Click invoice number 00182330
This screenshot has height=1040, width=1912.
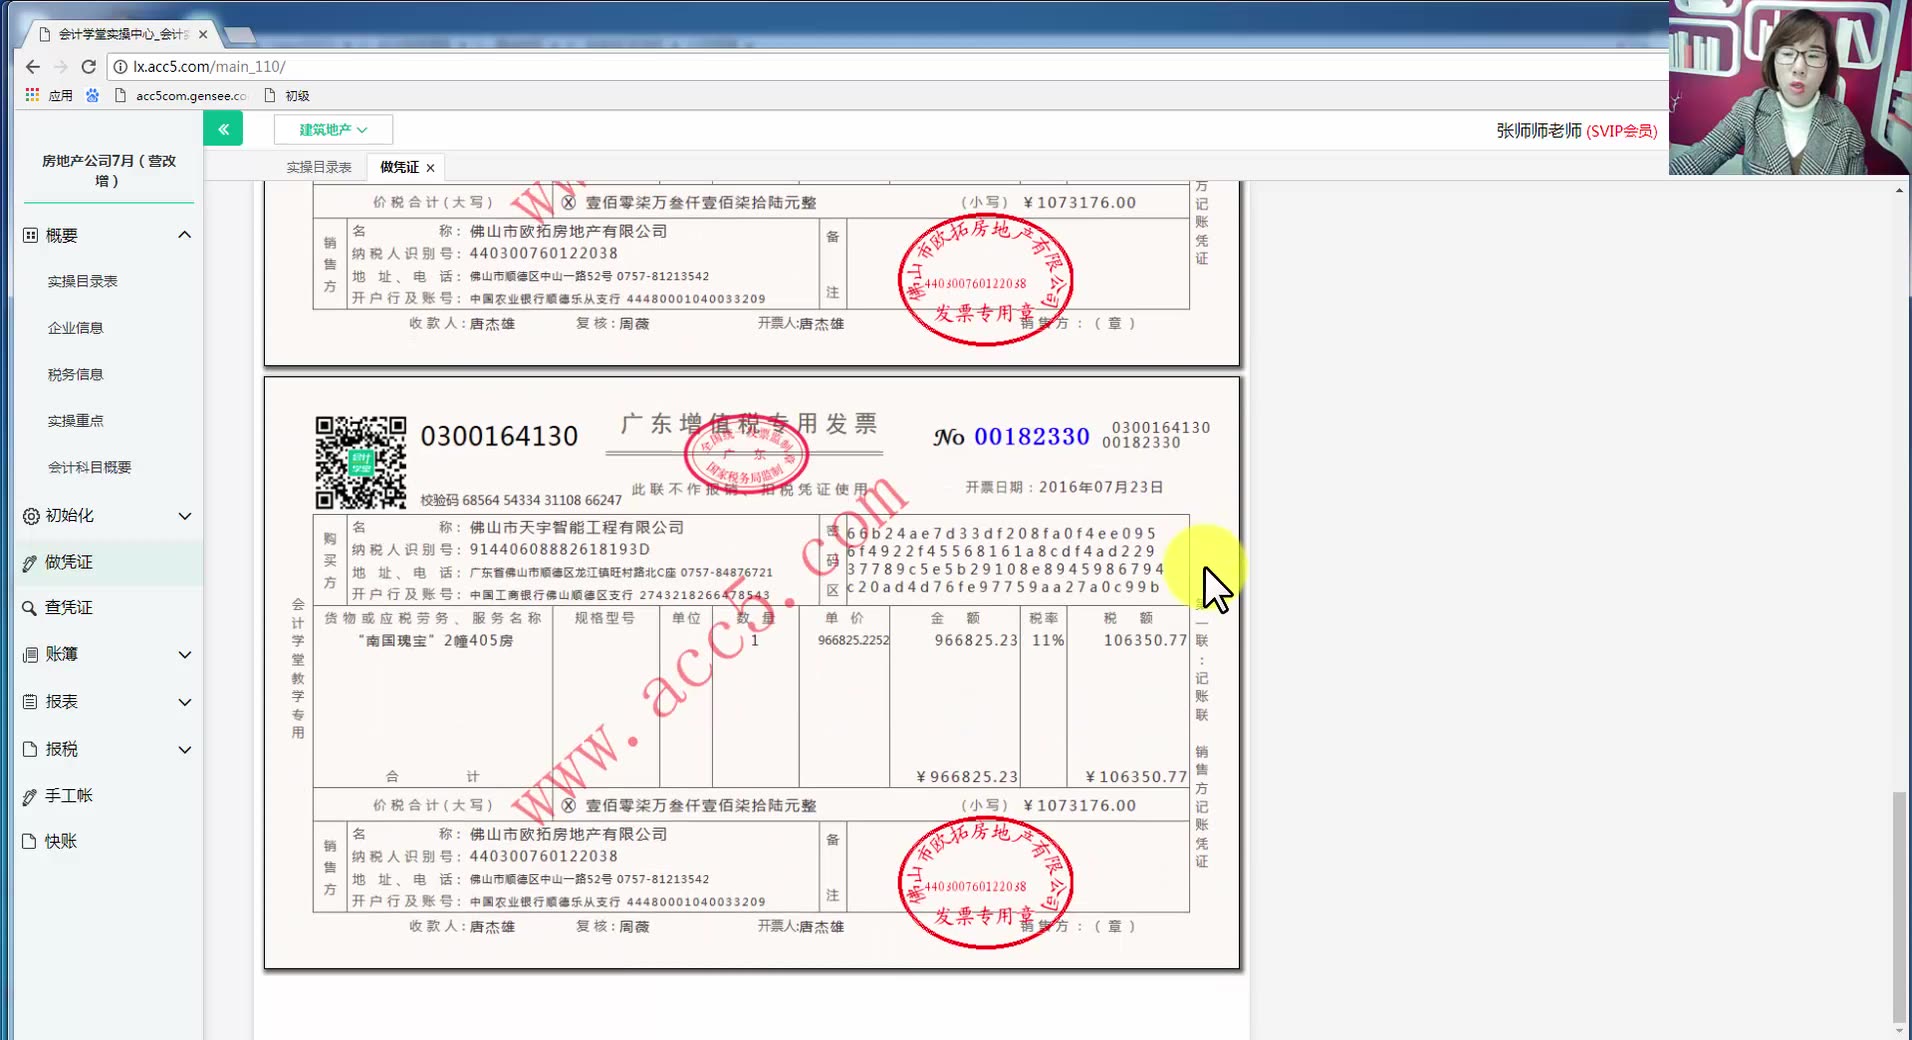tap(1031, 437)
